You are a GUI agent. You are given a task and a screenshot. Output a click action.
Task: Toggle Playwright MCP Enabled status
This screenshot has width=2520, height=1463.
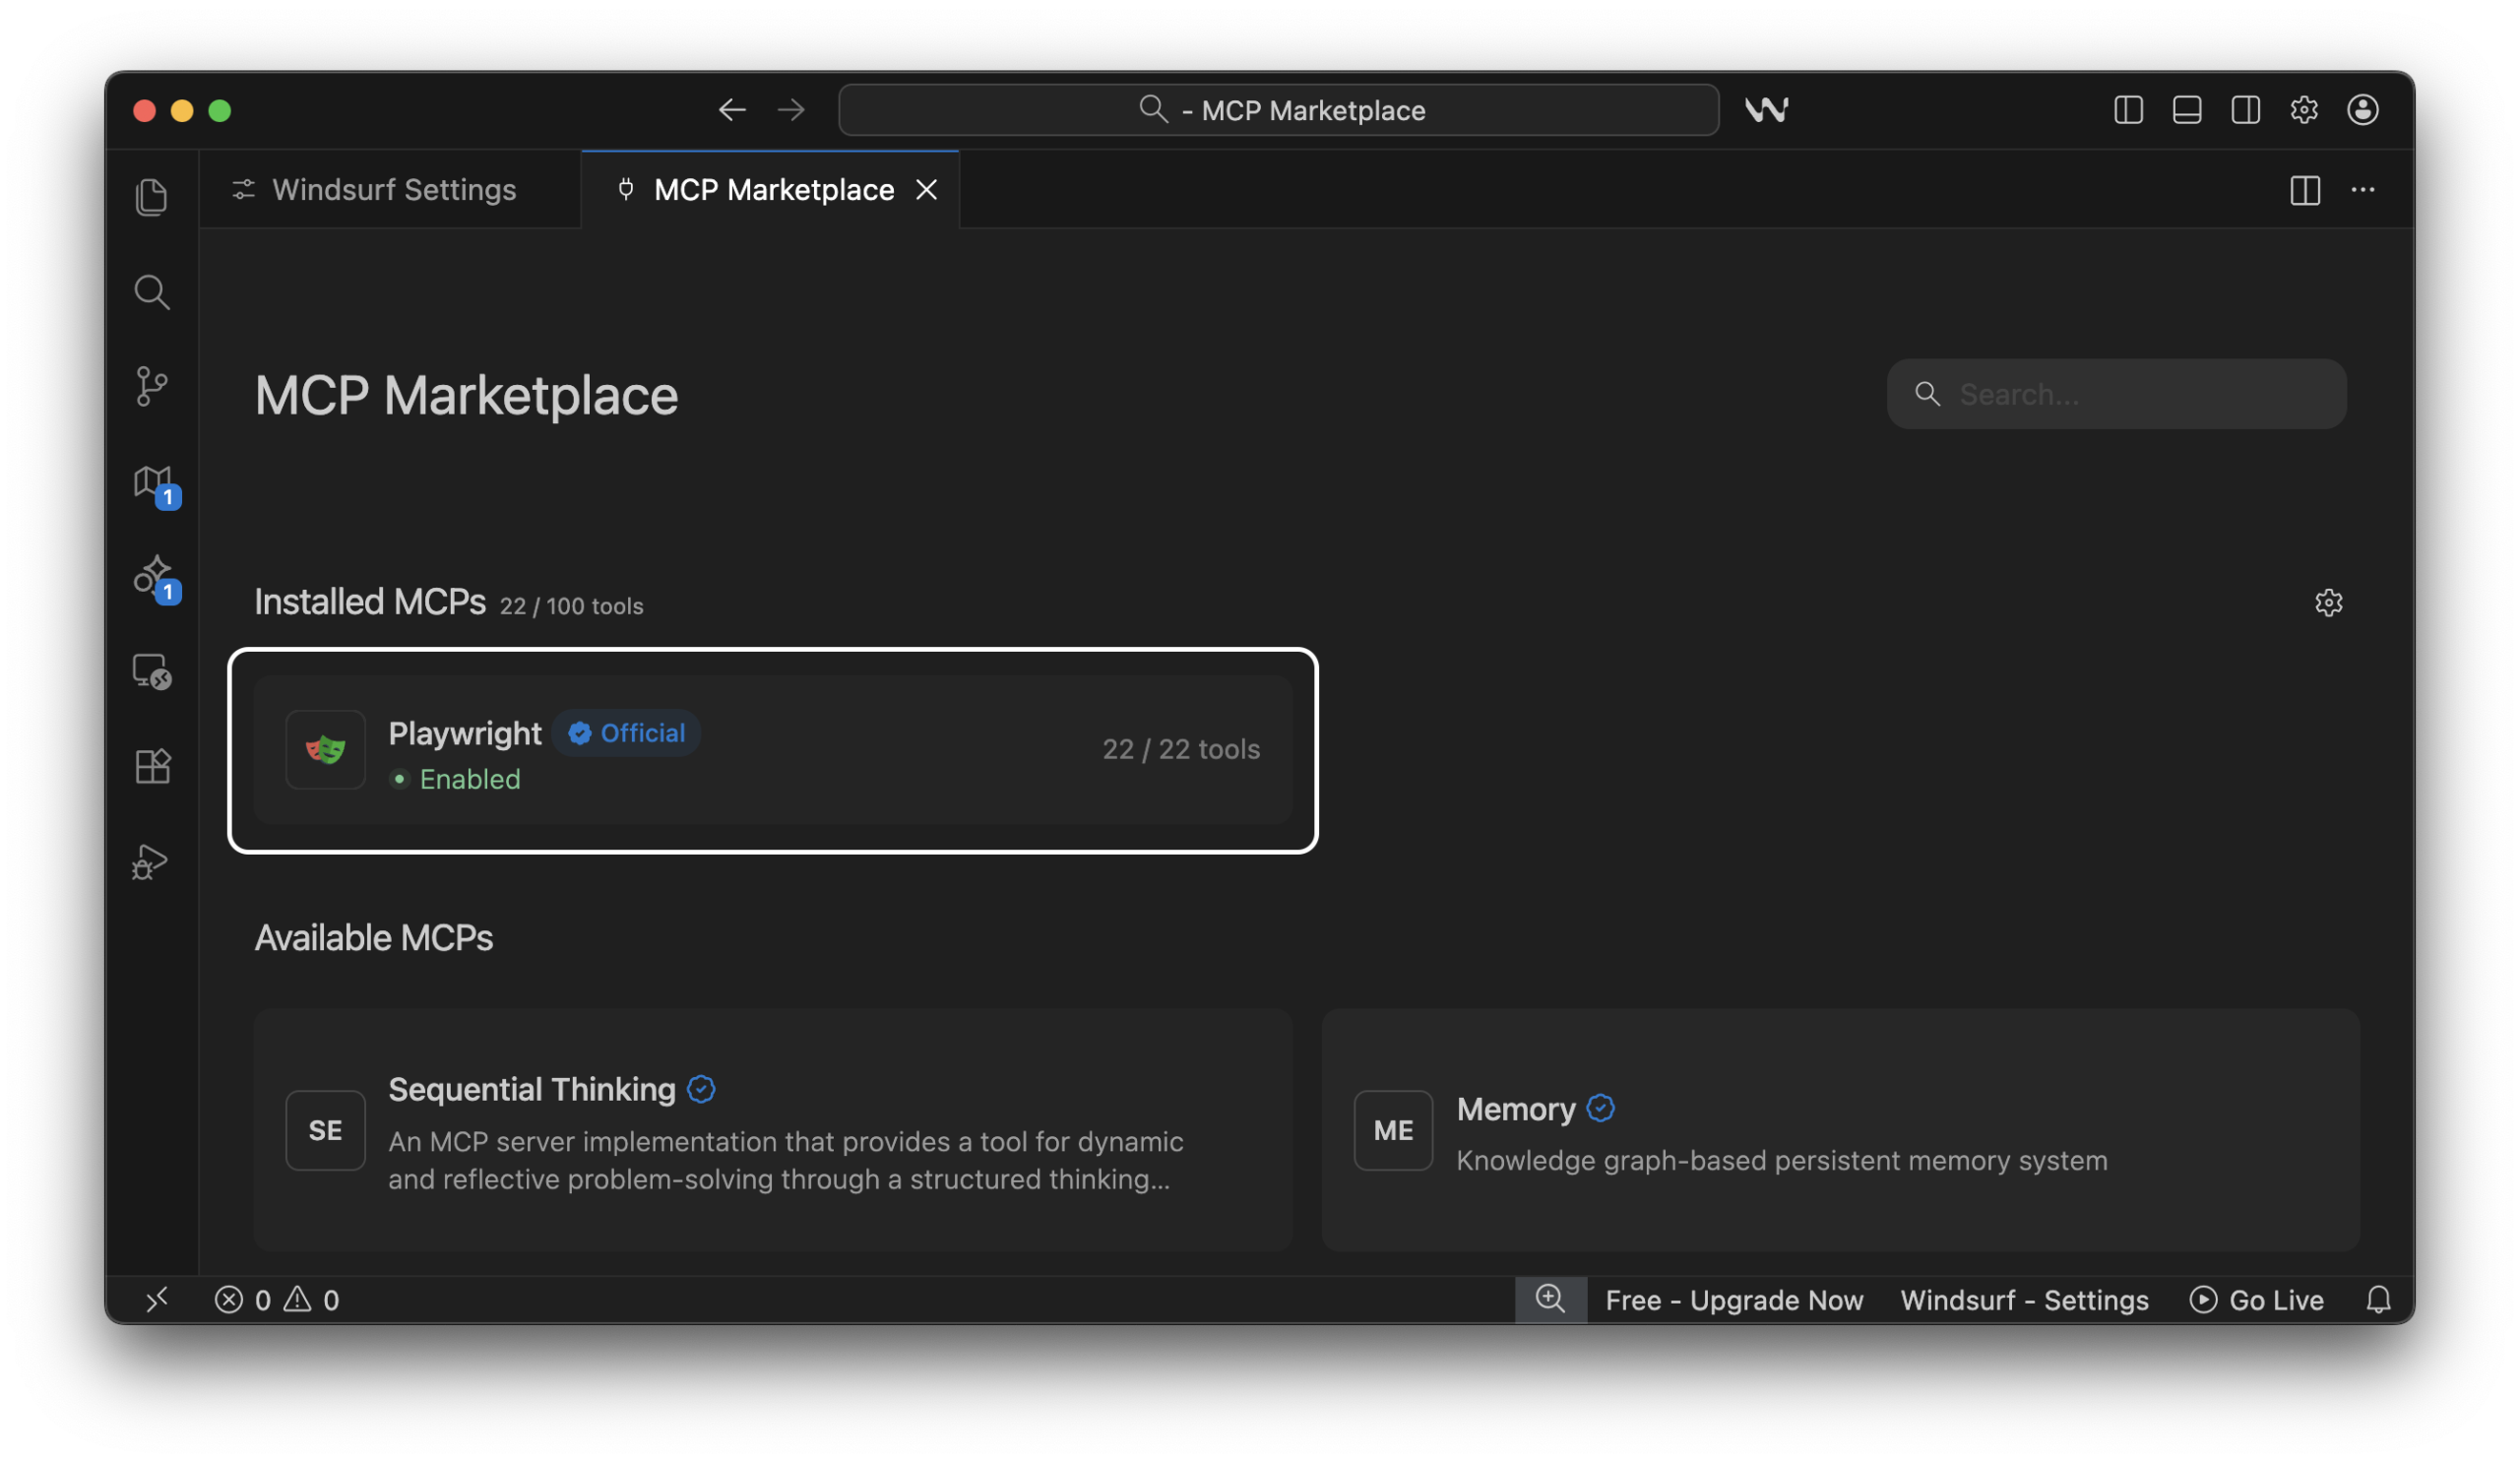coord(456,779)
